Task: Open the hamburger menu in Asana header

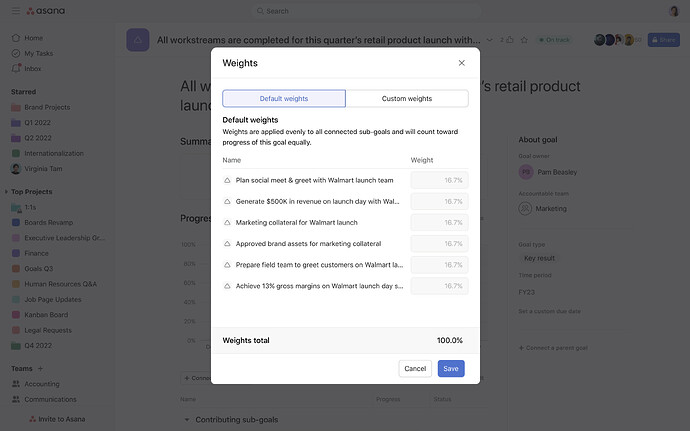Action: (16, 11)
